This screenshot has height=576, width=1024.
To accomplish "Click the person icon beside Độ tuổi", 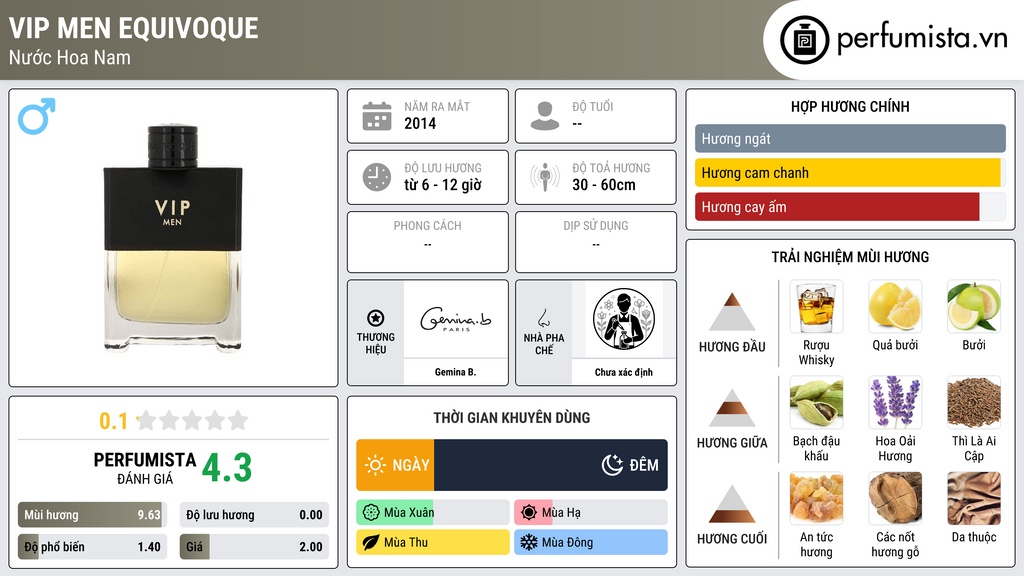I will click(545, 116).
